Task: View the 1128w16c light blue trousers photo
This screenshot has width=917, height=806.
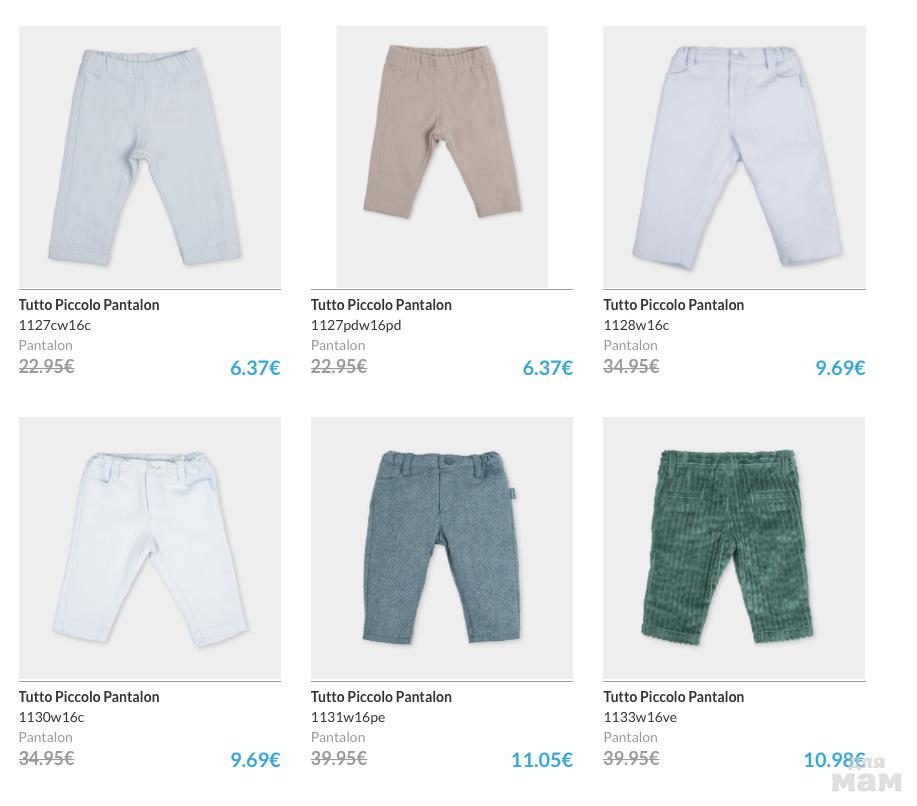Action: click(734, 157)
